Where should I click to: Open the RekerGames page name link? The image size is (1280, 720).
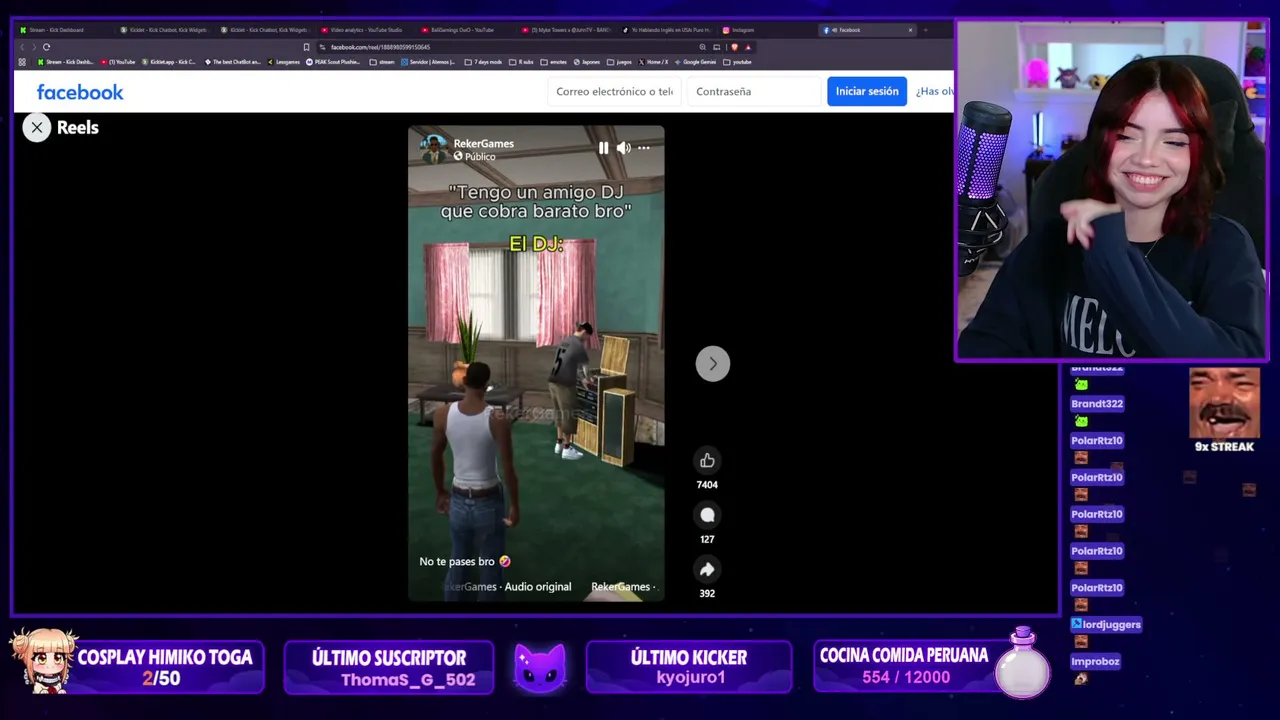pyautogui.click(x=483, y=143)
